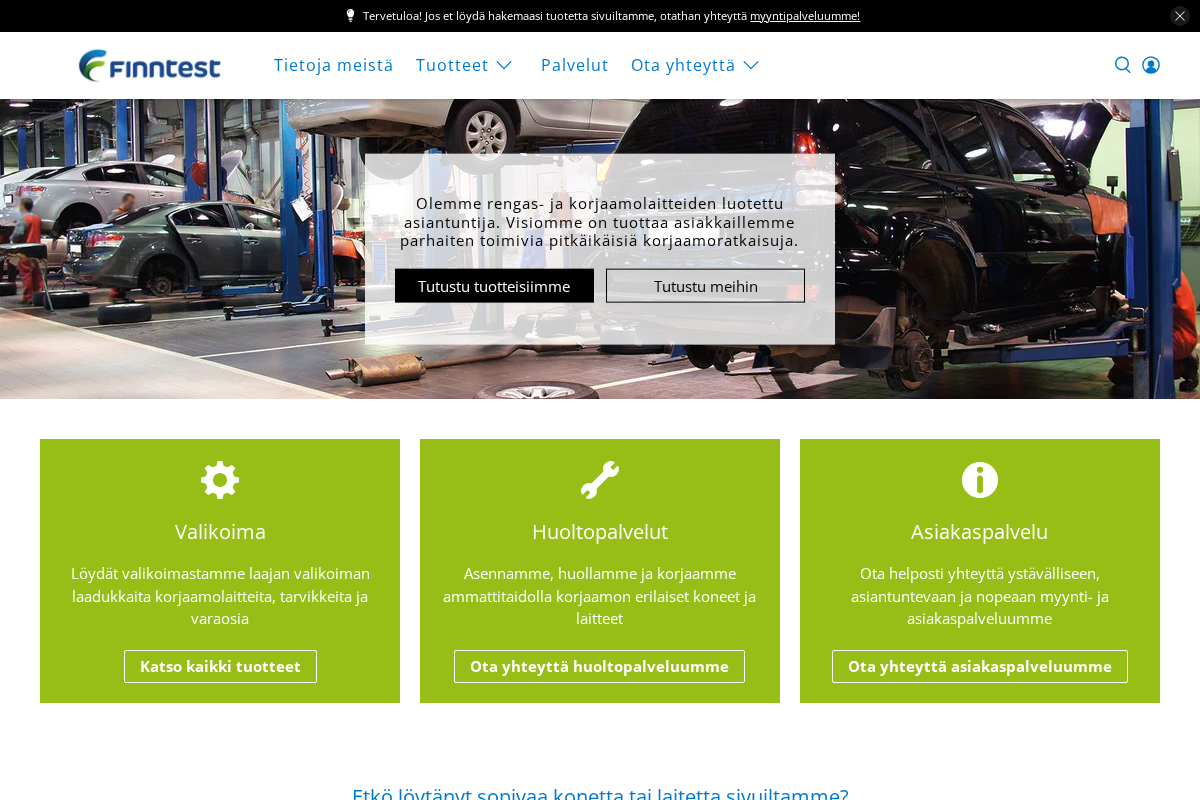
Task: Click Katso kaikki tuotteet
Action: [x=220, y=666]
